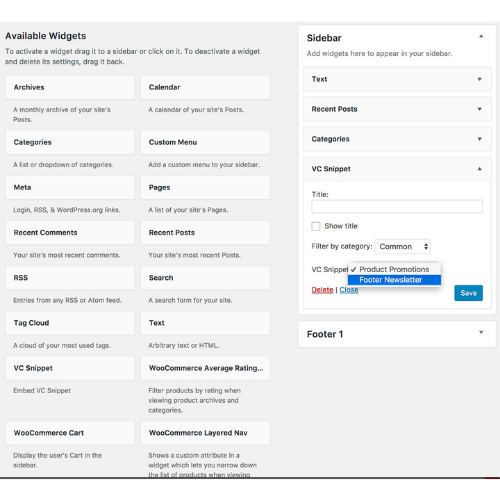The image size is (500, 500).
Task: Select the Search available widget
Action: tap(205, 278)
